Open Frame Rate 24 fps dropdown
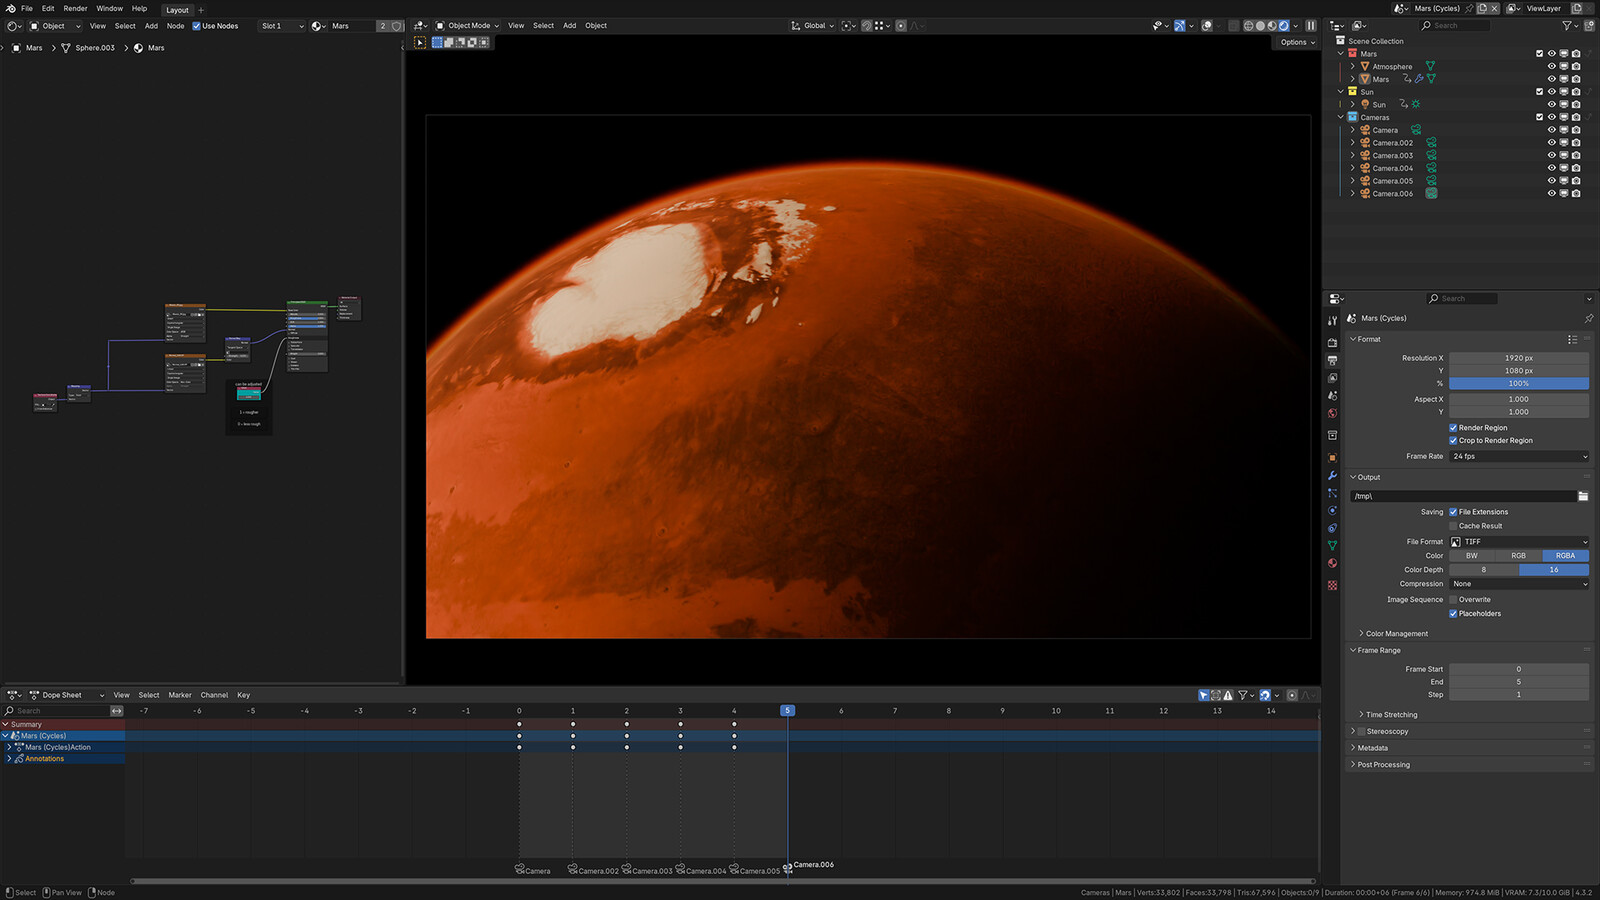1600x900 pixels. pyautogui.click(x=1519, y=456)
